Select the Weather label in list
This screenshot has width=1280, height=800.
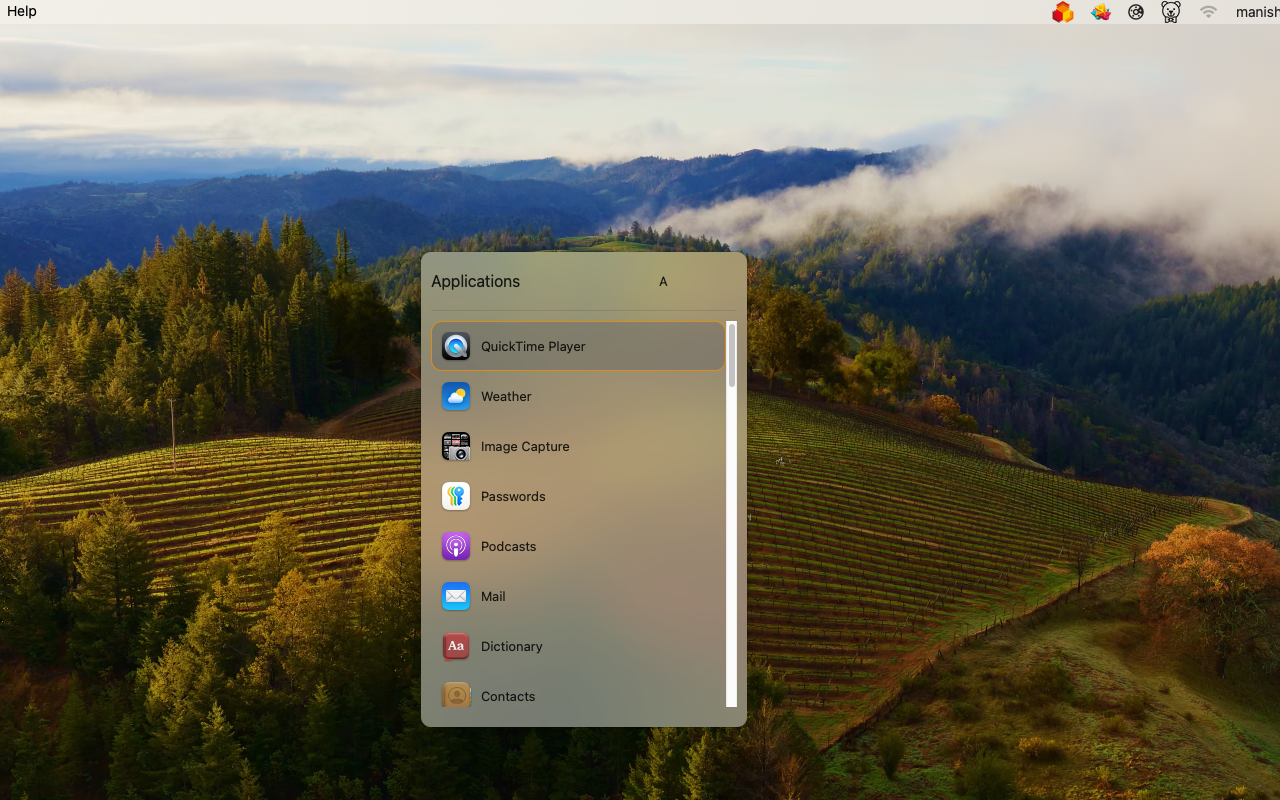point(506,396)
